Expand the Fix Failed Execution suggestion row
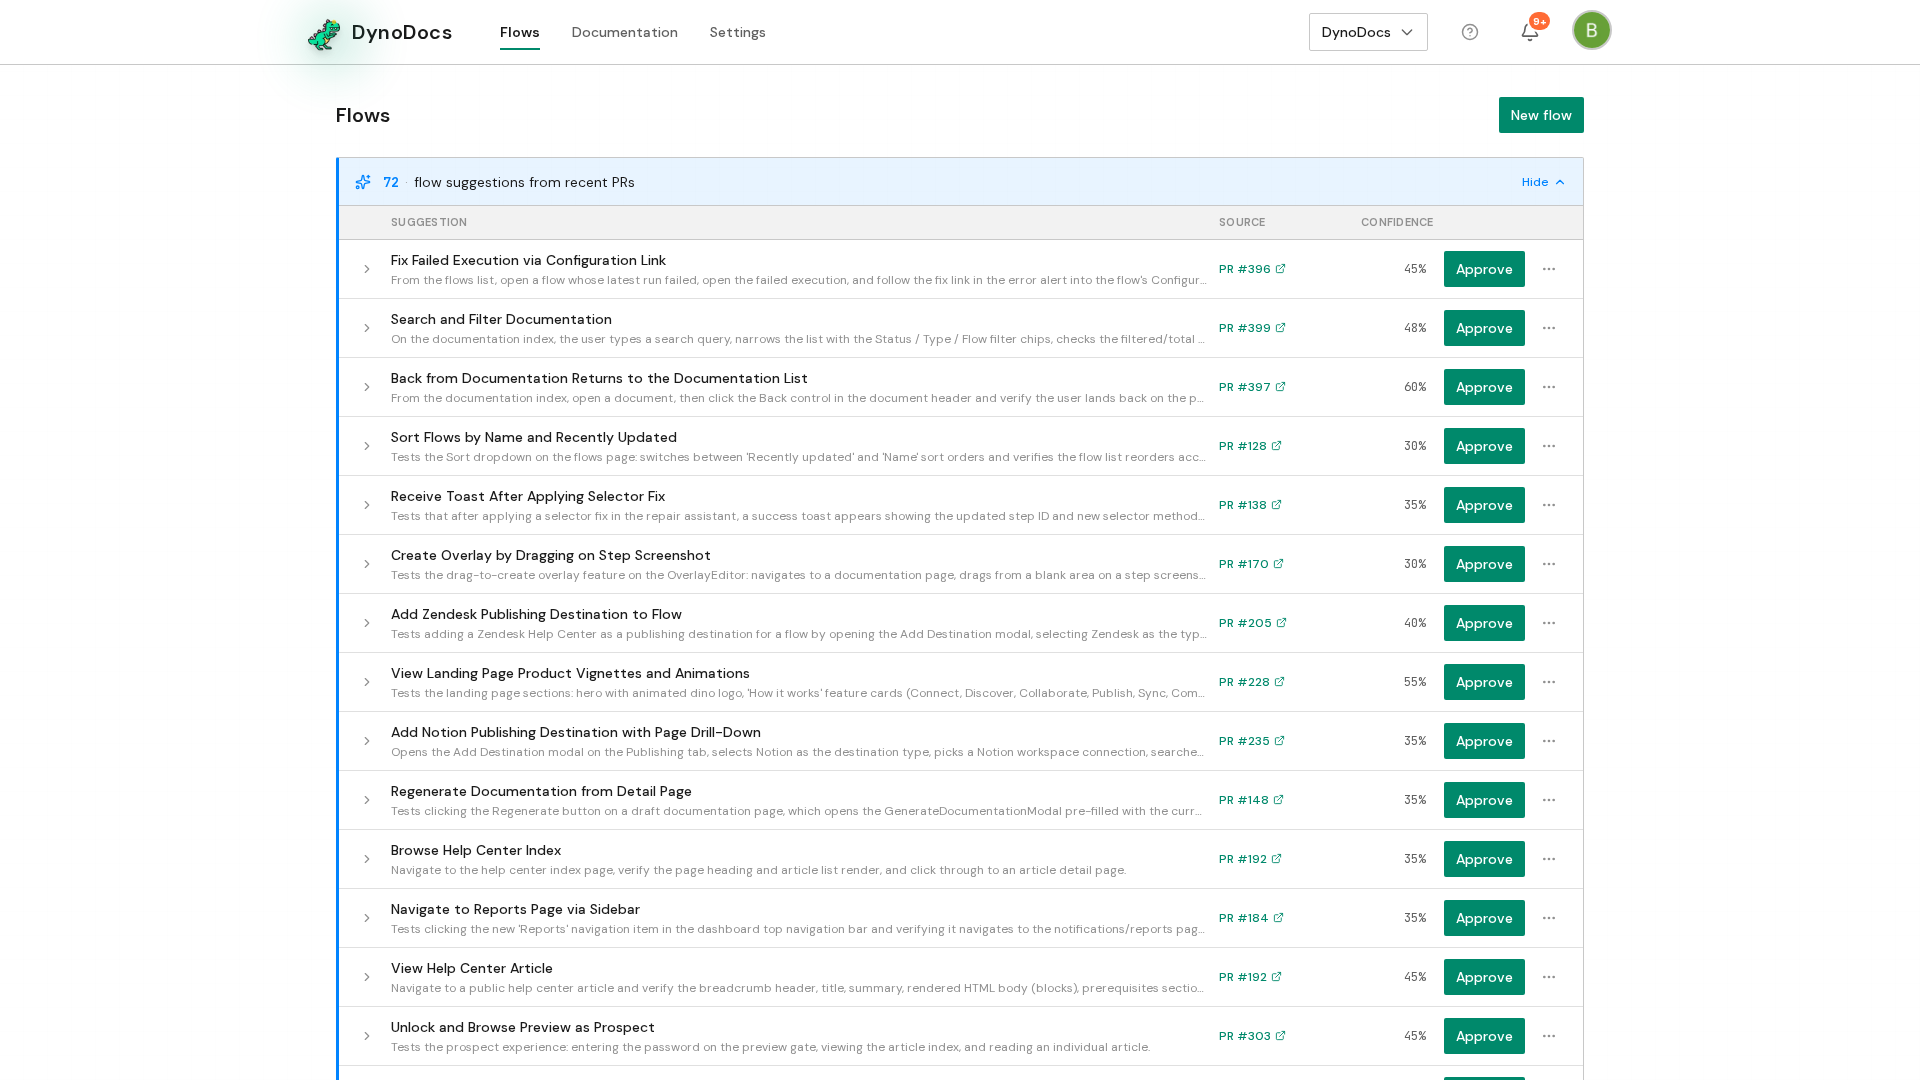The height and width of the screenshot is (1080, 1920). [367, 269]
